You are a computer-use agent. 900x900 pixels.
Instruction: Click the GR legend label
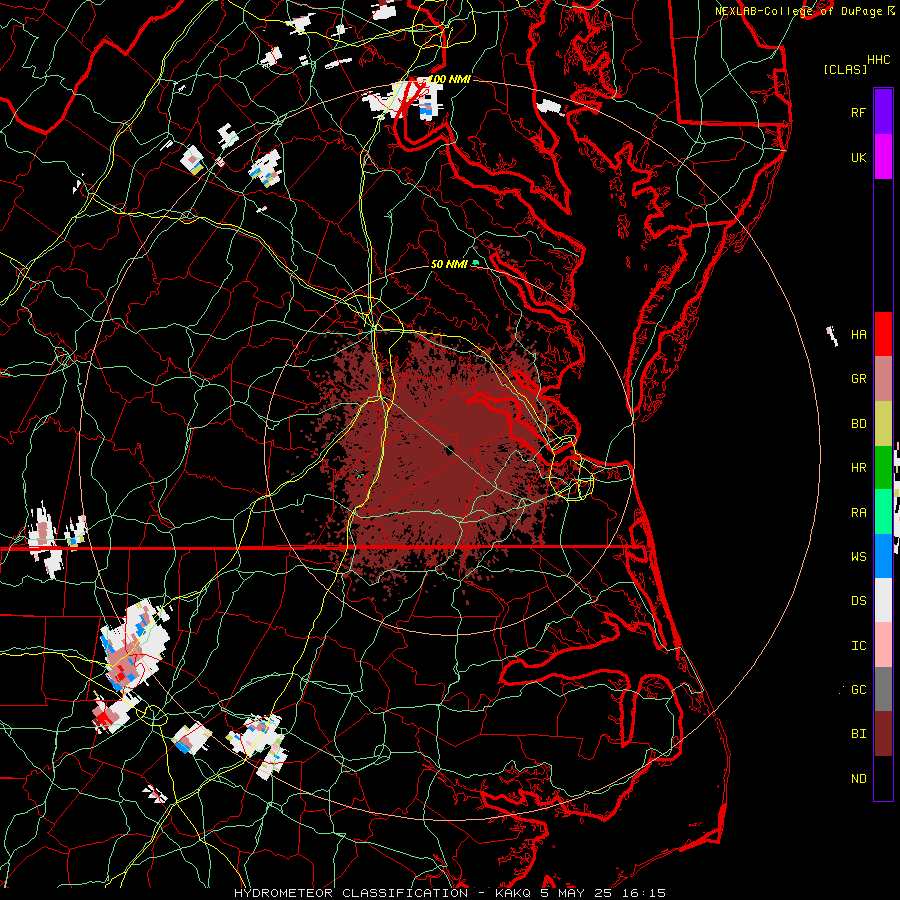coord(858,379)
